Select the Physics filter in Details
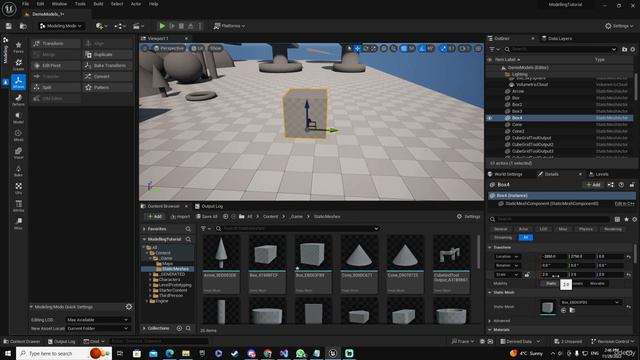Screen dimensions: 640x360 pyautogui.click(x=585, y=229)
